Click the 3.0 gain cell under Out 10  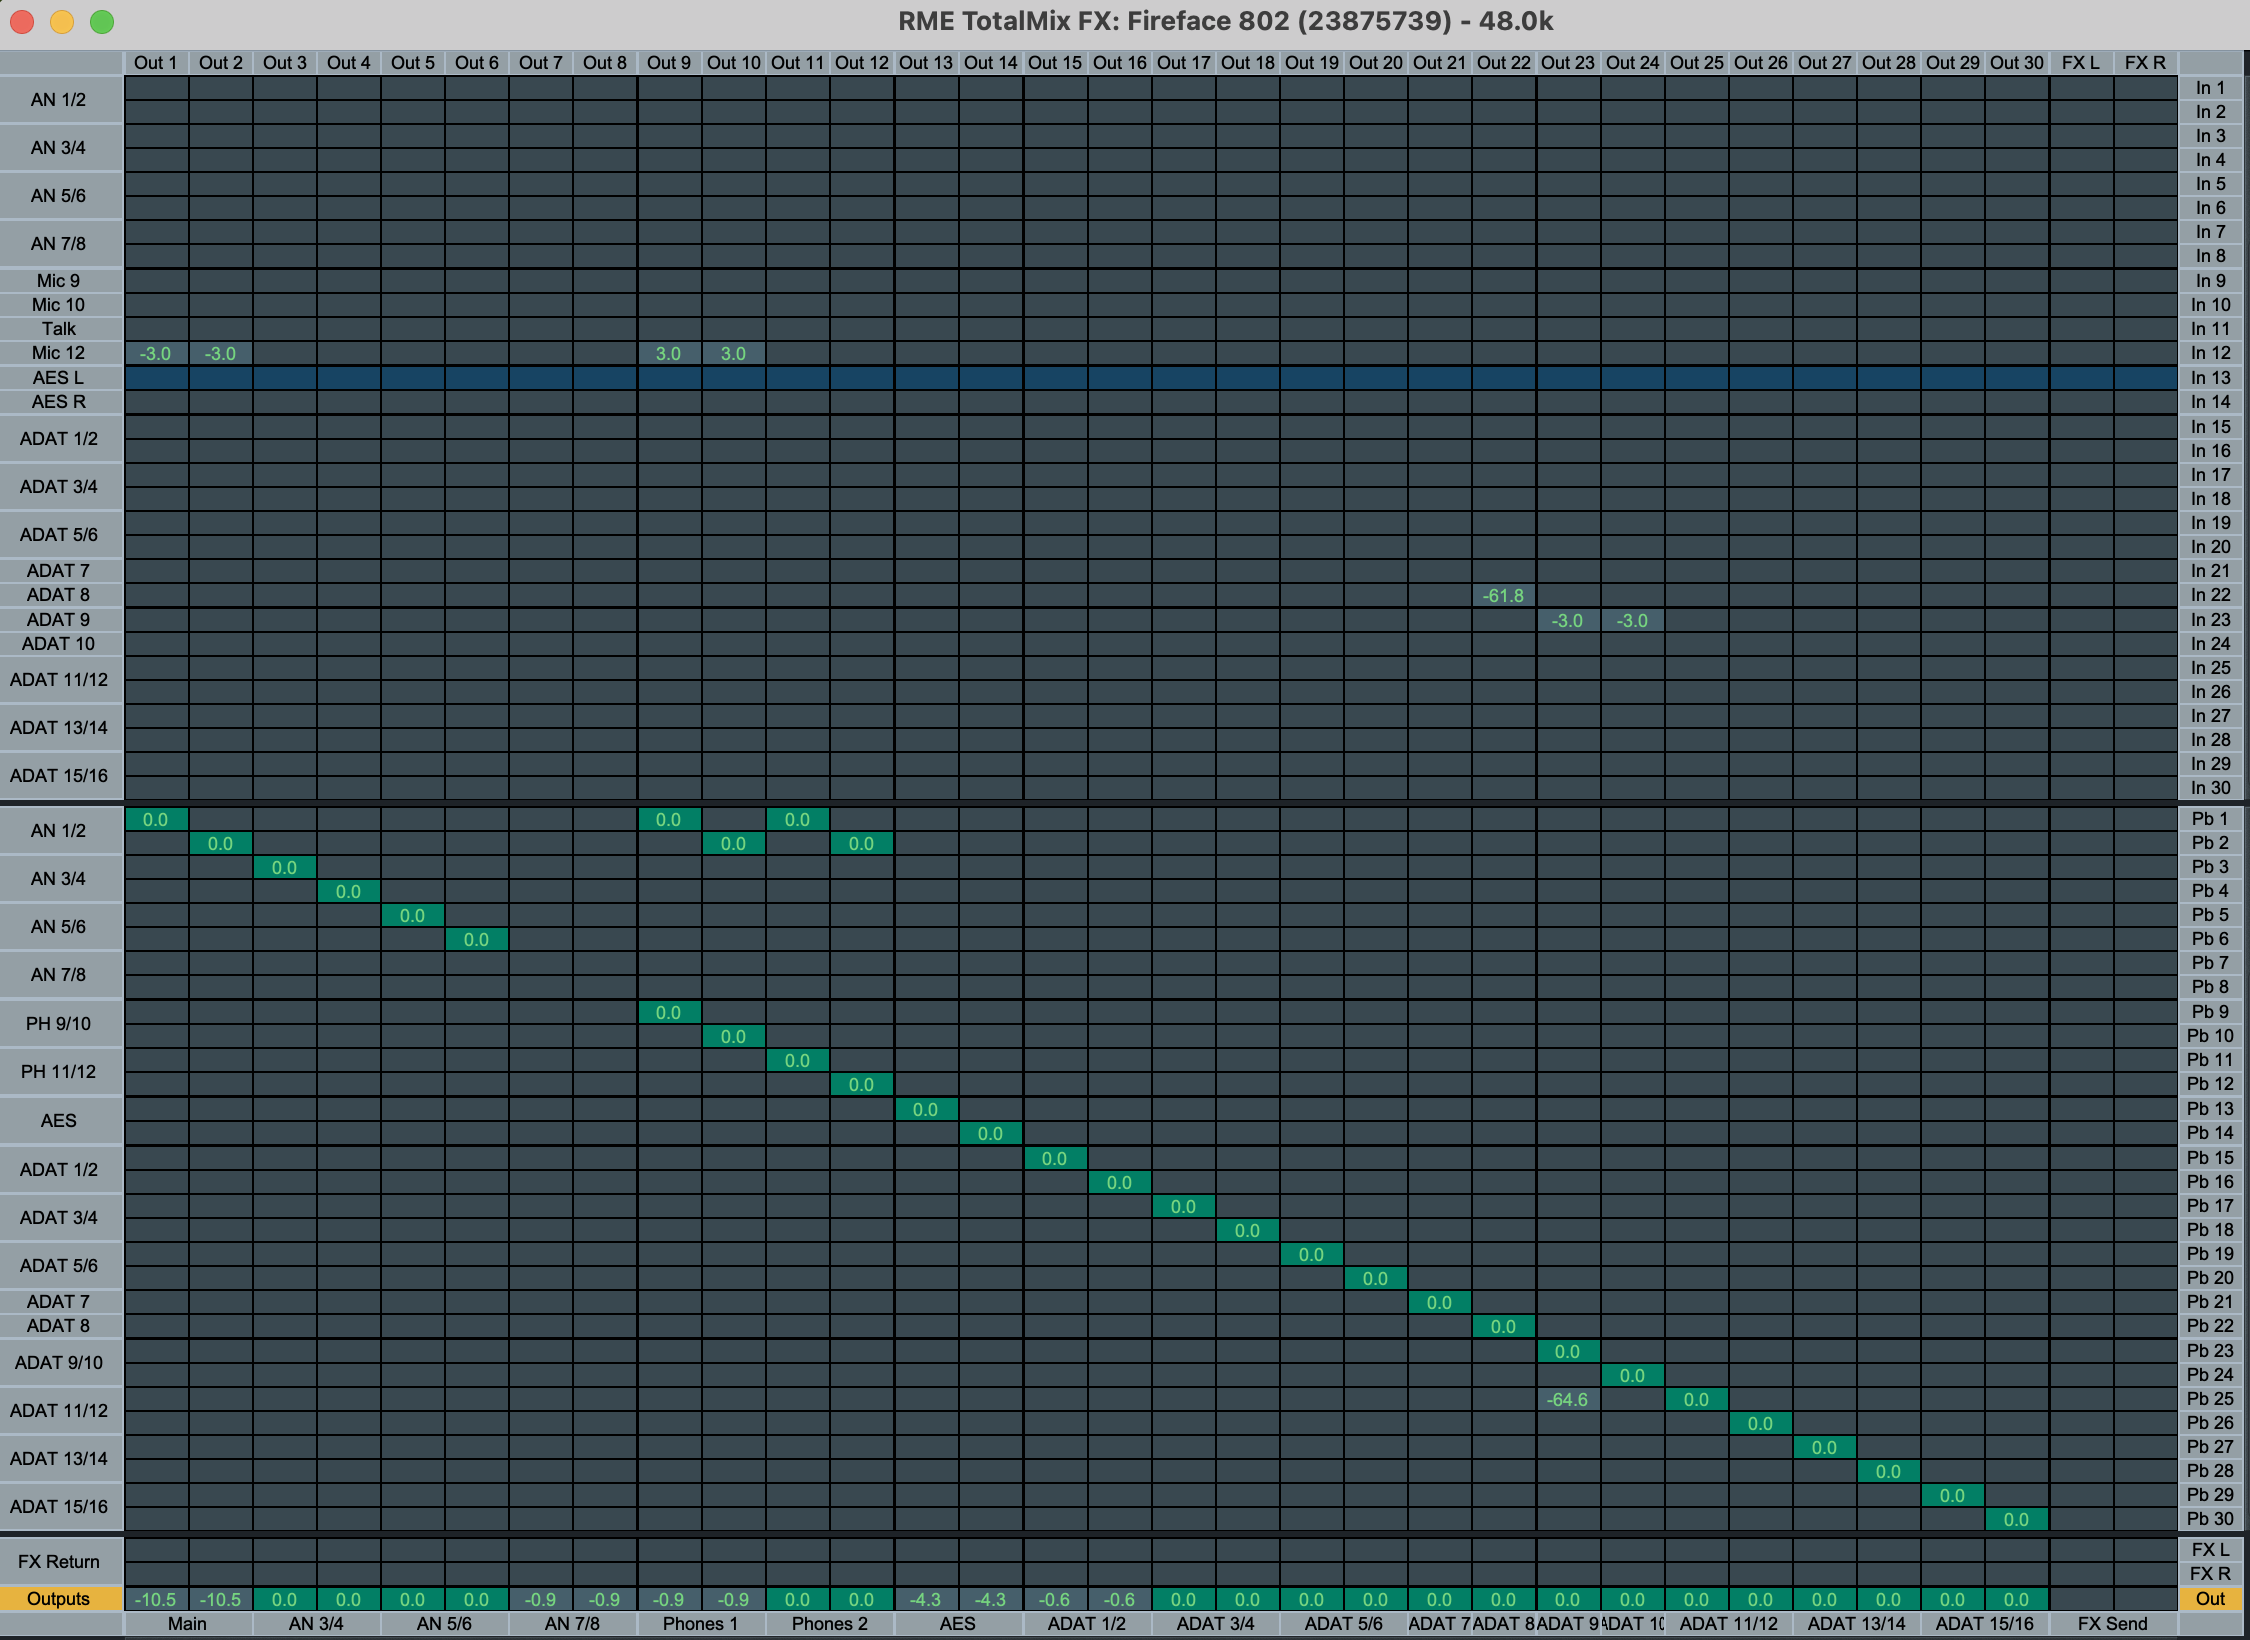click(733, 354)
